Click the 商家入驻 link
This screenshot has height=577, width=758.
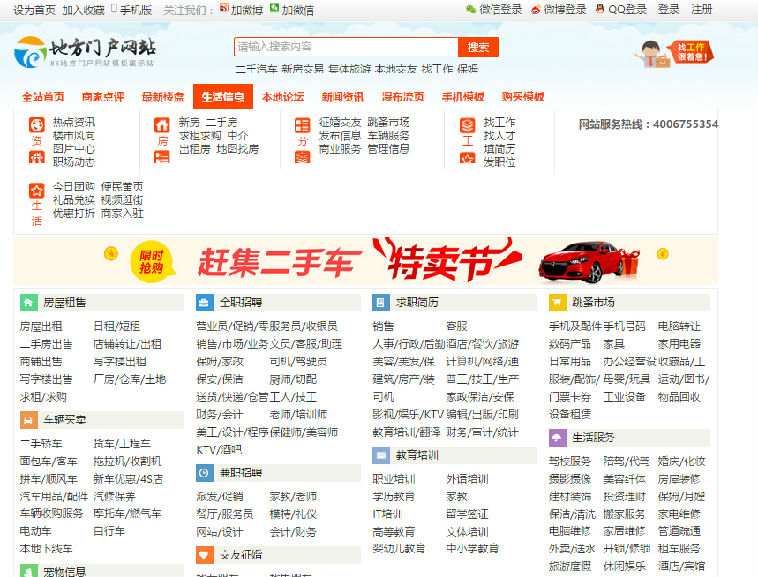click(122, 213)
